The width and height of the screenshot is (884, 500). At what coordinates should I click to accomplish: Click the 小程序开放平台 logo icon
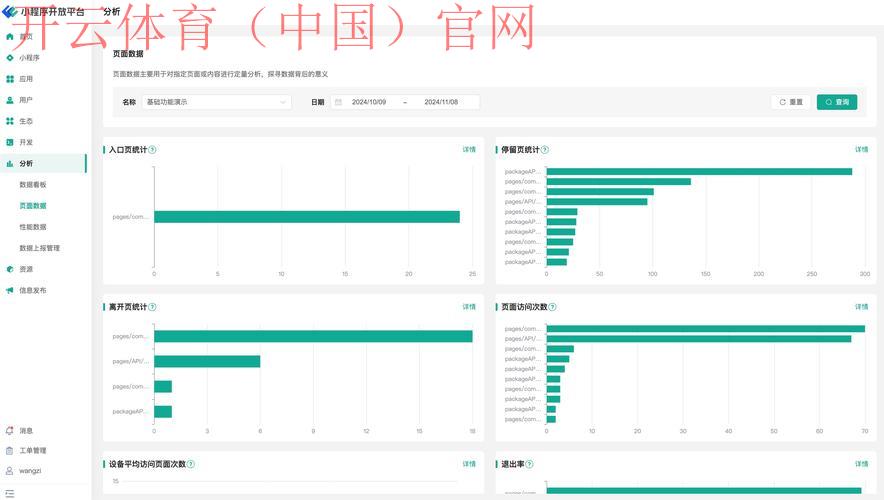9,11
